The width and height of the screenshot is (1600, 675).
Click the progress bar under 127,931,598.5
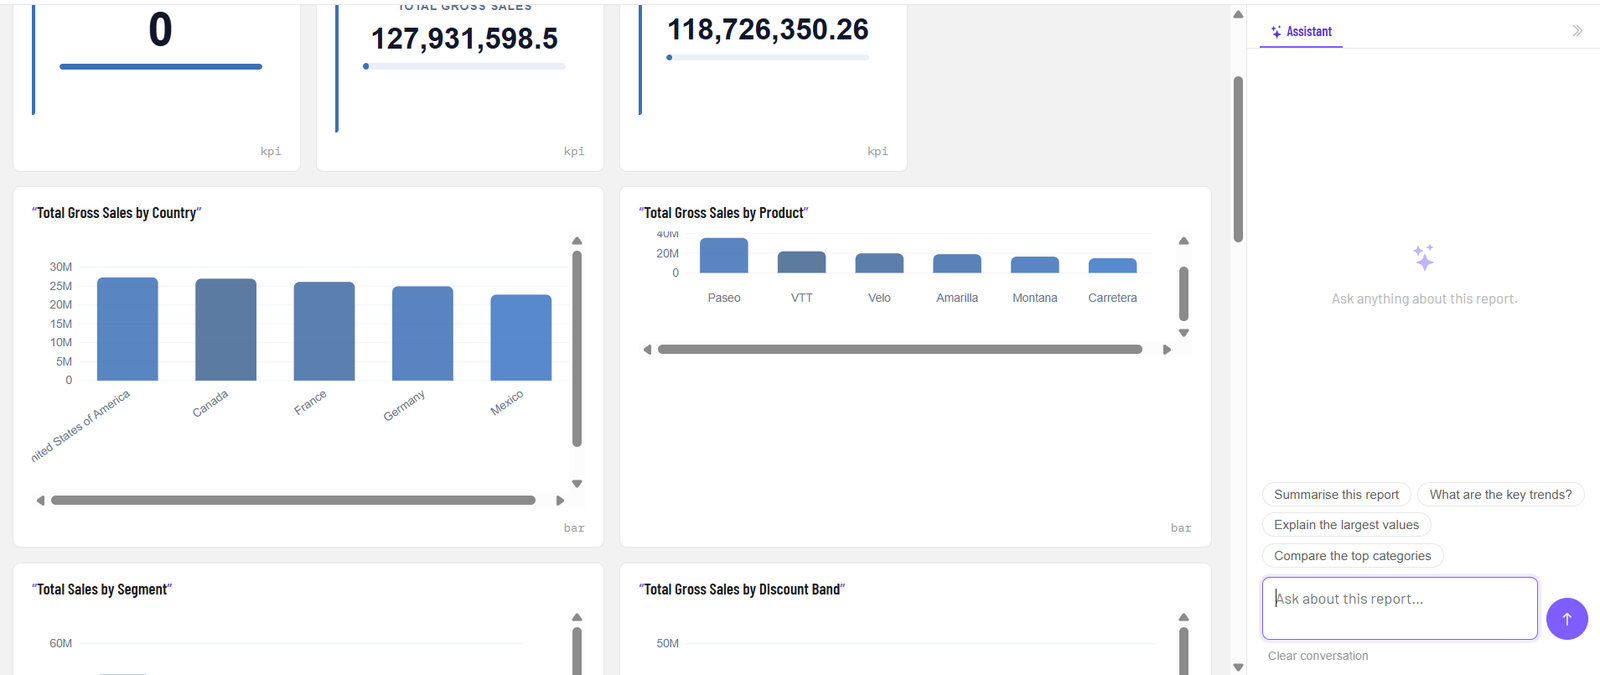tap(464, 66)
